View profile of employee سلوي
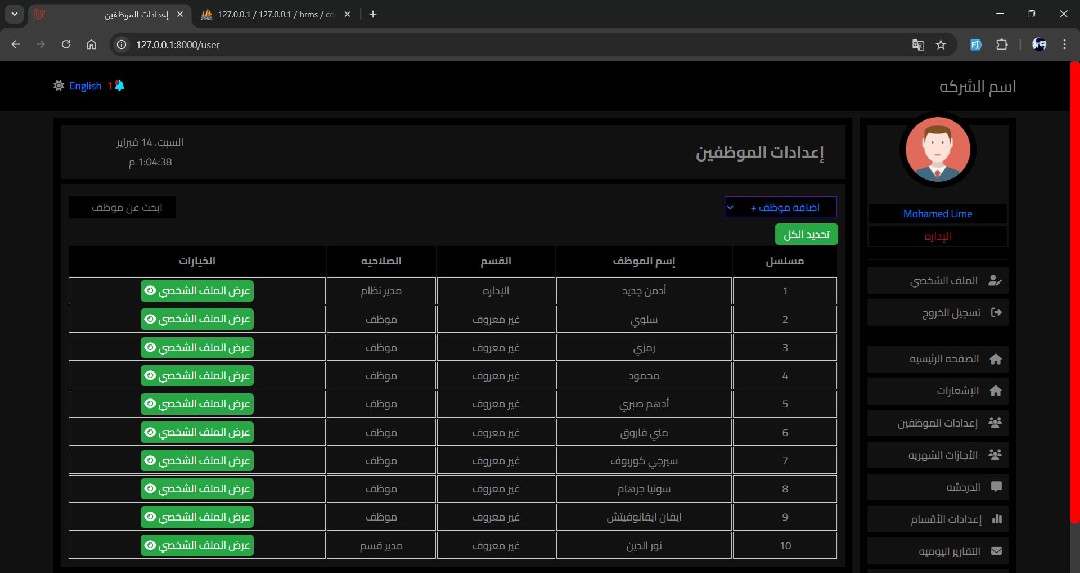The width and height of the screenshot is (1080, 573). pyautogui.click(x=197, y=319)
